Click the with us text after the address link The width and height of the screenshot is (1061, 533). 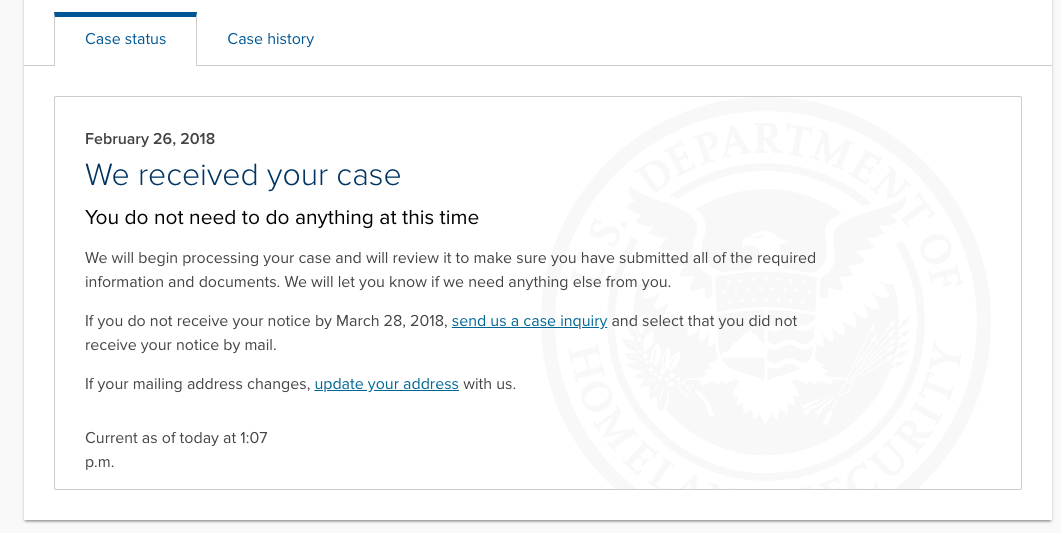(x=489, y=384)
